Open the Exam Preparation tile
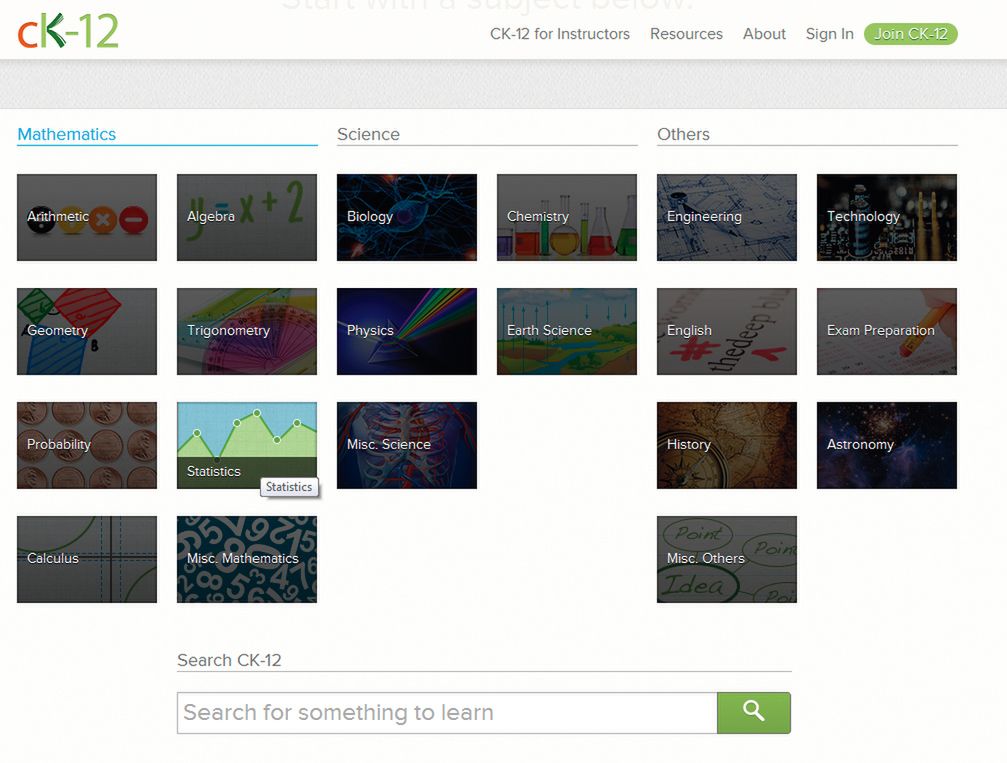The image size is (1007, 763). coord(886,331)
